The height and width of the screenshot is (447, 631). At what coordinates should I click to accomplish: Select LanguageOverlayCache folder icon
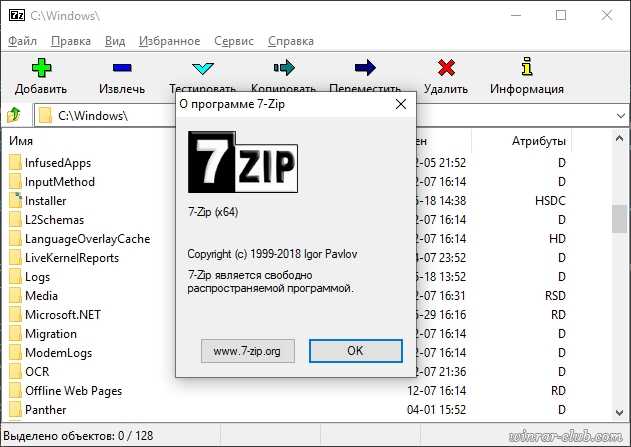tap(15, 239)
